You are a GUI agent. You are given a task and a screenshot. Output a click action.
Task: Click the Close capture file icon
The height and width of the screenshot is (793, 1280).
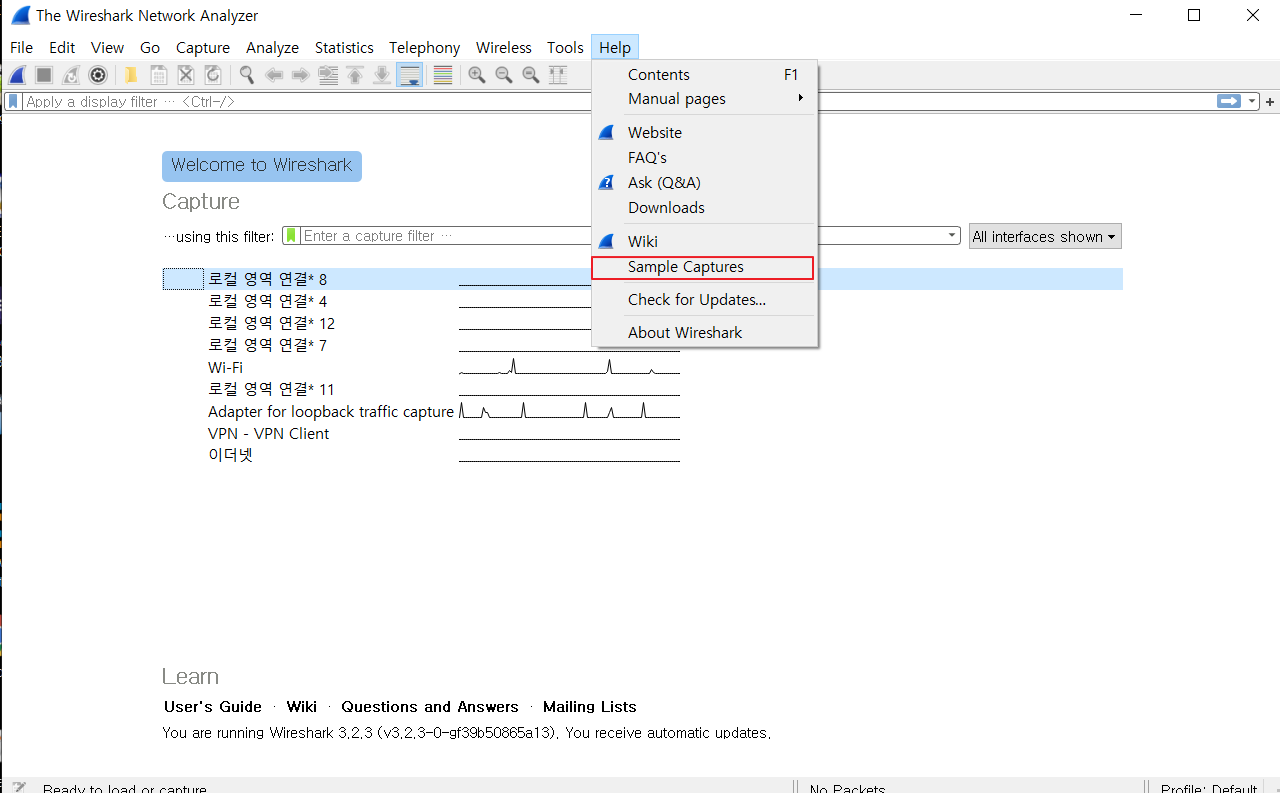185,75
